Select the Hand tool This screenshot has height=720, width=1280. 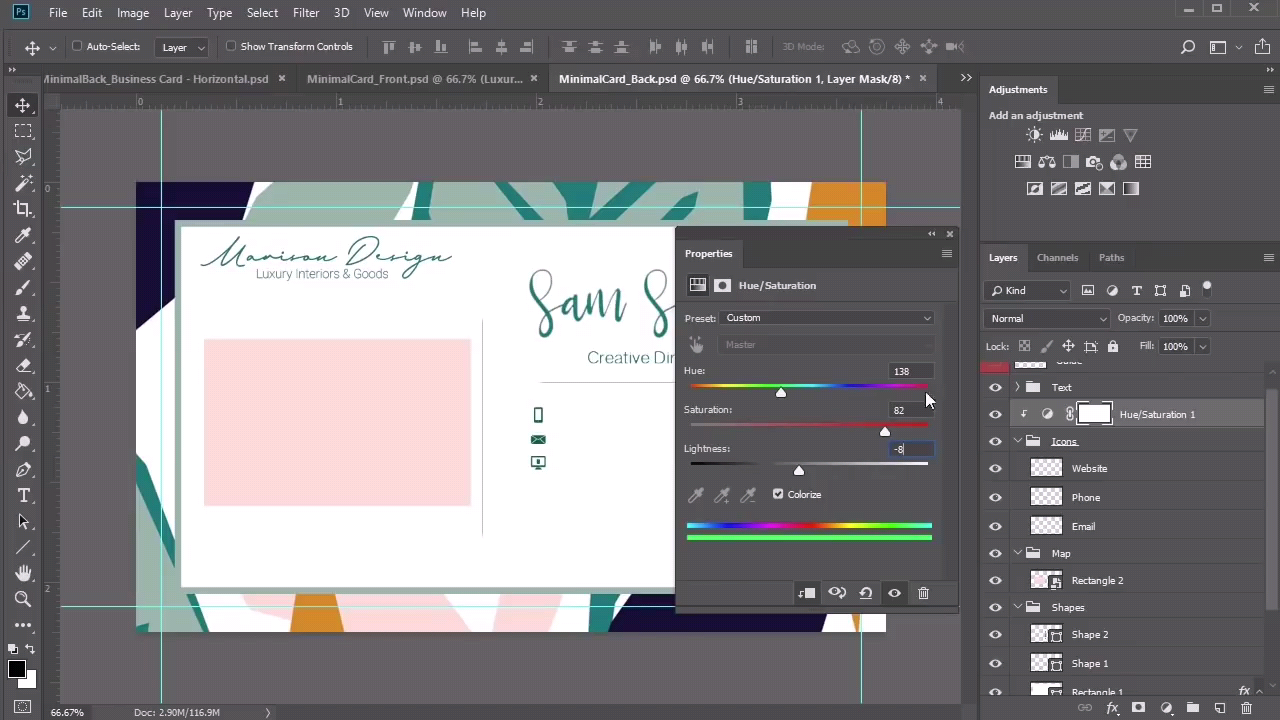(x=23, y=573)
